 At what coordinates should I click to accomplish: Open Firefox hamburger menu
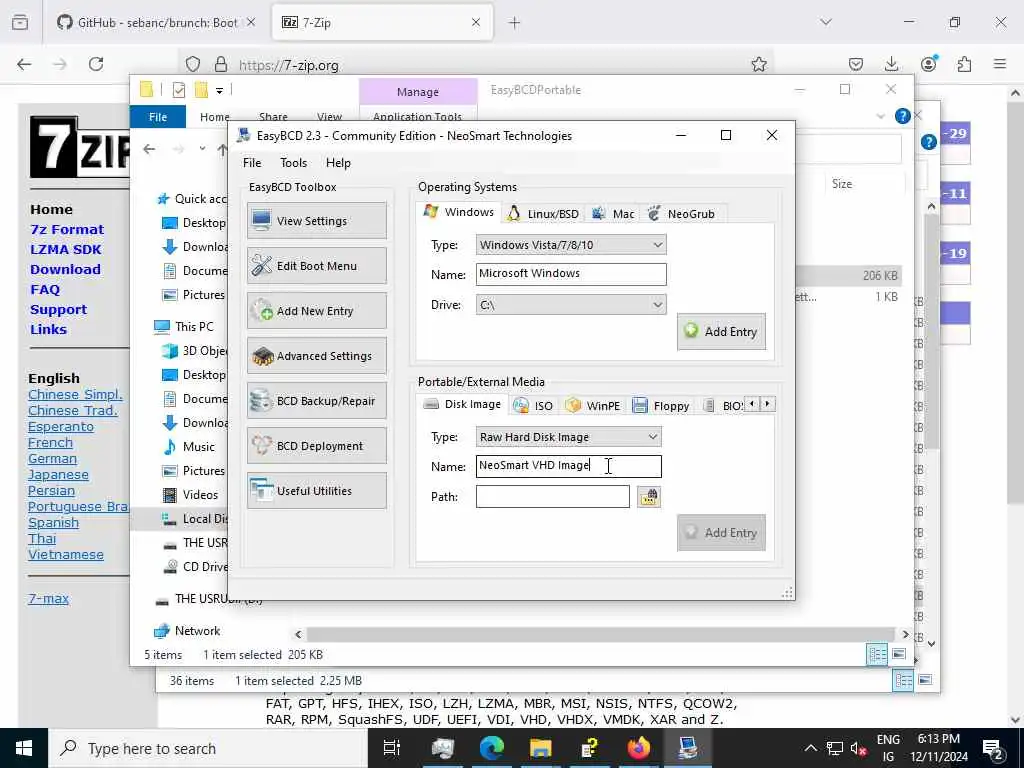click(x=1000, y=64)
